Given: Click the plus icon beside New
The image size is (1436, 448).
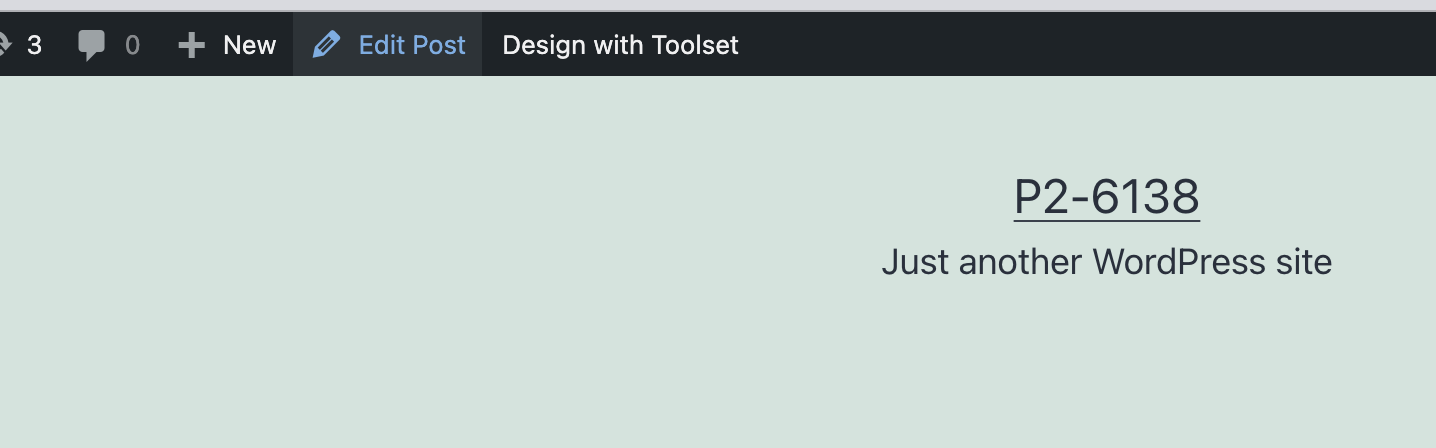Looking at the screenshot, I should pos(191,45).
